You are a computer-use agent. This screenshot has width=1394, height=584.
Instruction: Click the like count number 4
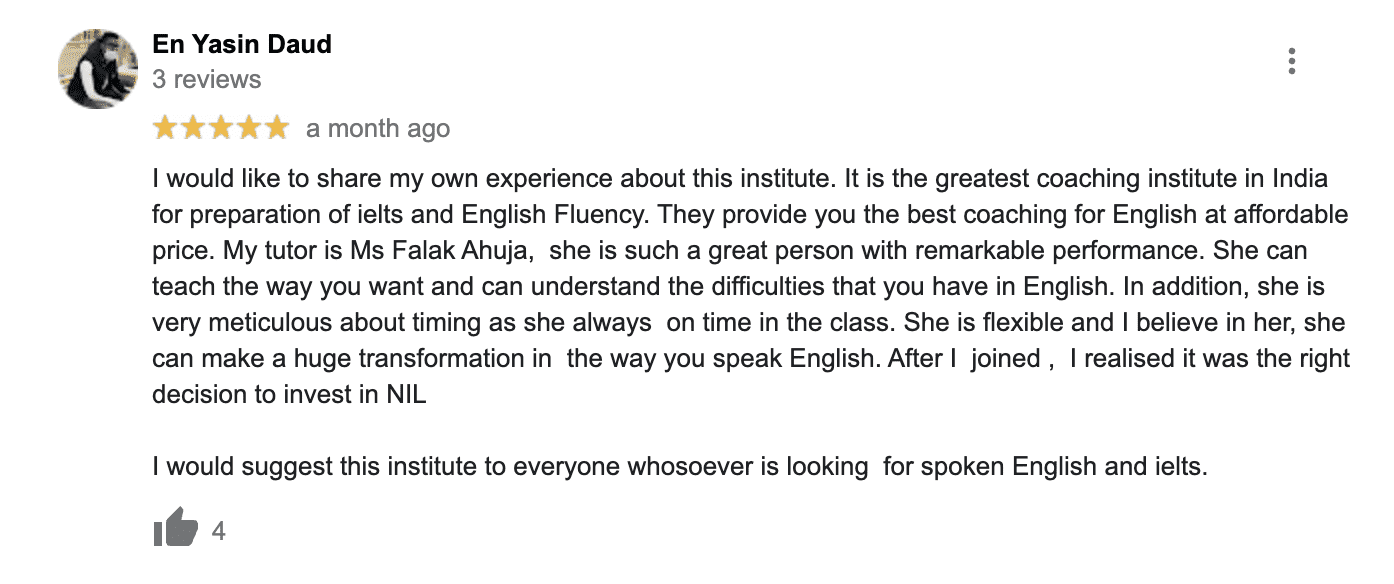(x=219, y=531)
